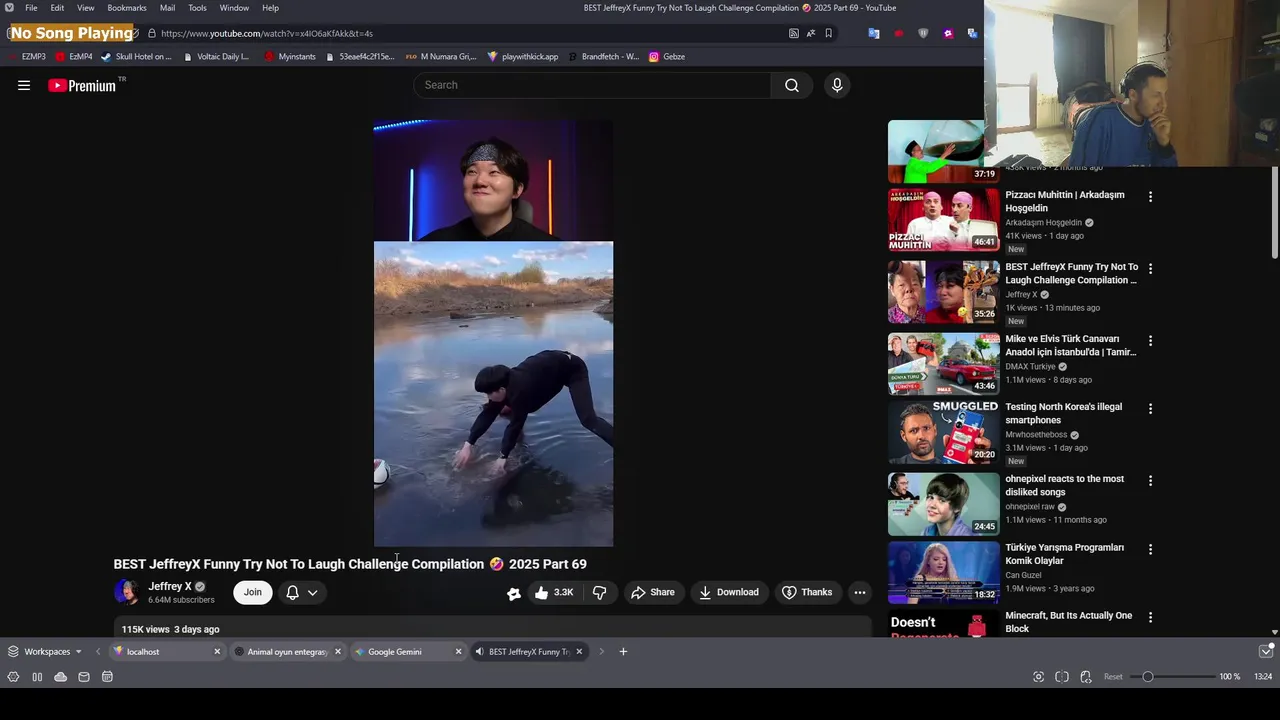The image size is (1280, 720).
Task: Open more actions ellipsis under the video
Action: 859,592
